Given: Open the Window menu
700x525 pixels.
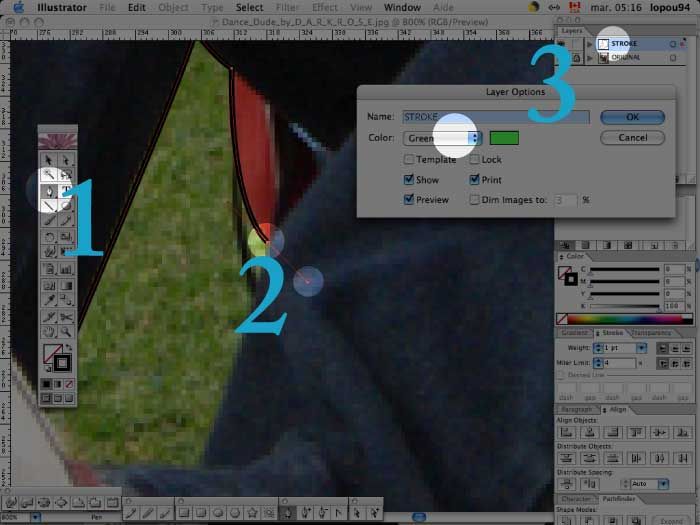Looking at the screenshot, I should (402, 8).
